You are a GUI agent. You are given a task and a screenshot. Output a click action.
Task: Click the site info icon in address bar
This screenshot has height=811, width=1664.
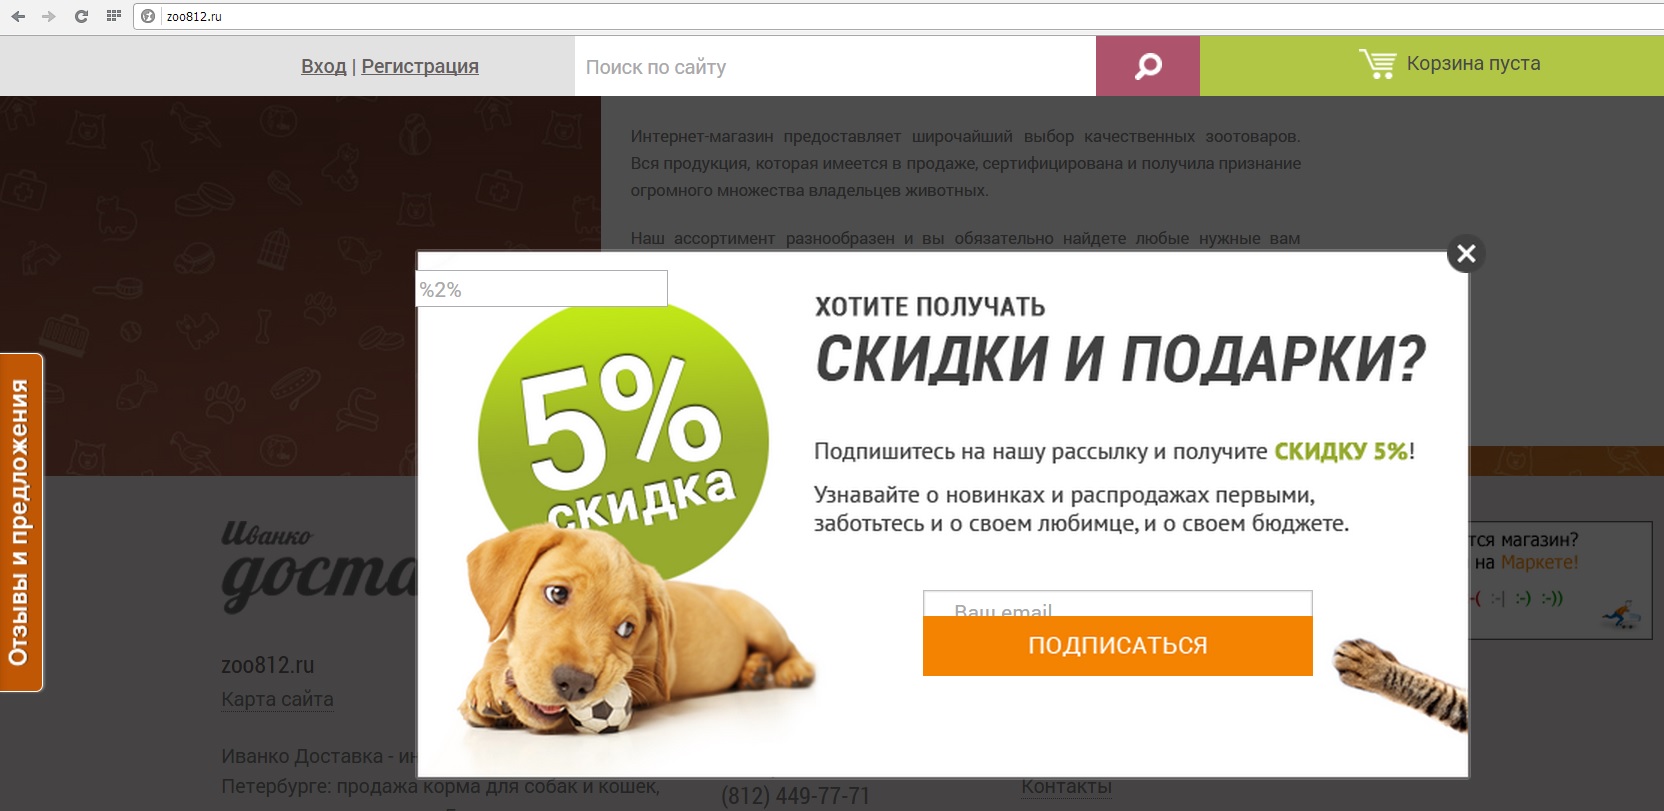coord(148,16)
